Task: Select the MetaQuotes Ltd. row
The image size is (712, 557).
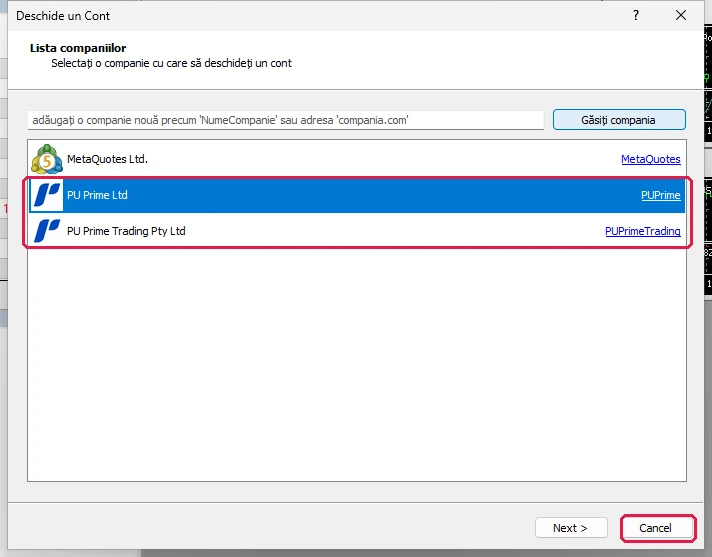Action: pyautogui.click(x=357, y=159)
